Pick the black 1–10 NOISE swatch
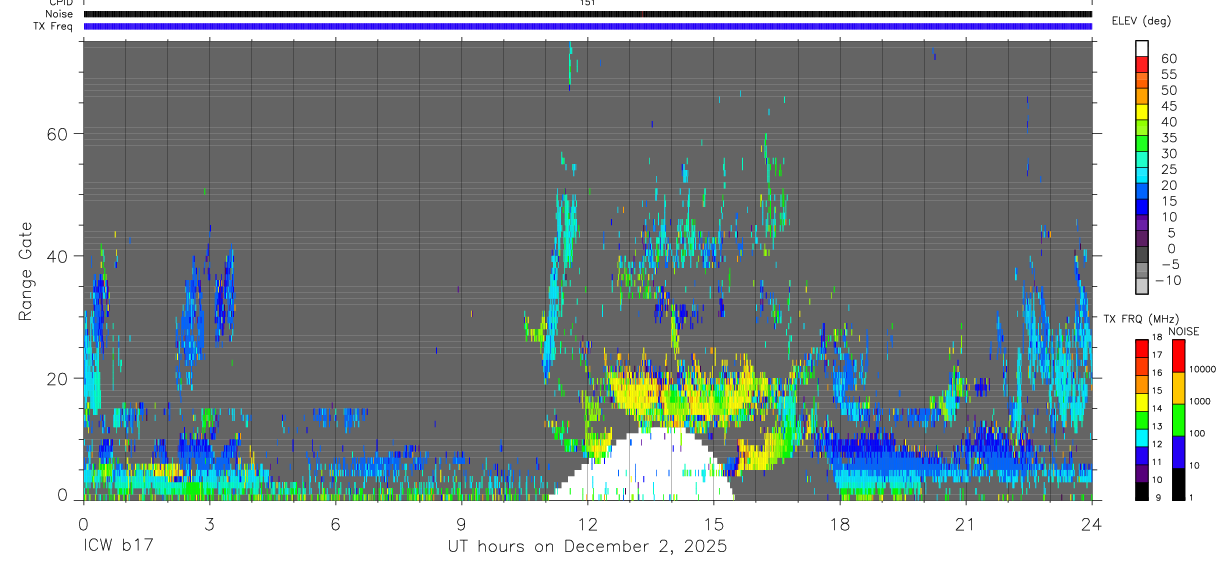1228x567 pixels. pos(1178,482)
